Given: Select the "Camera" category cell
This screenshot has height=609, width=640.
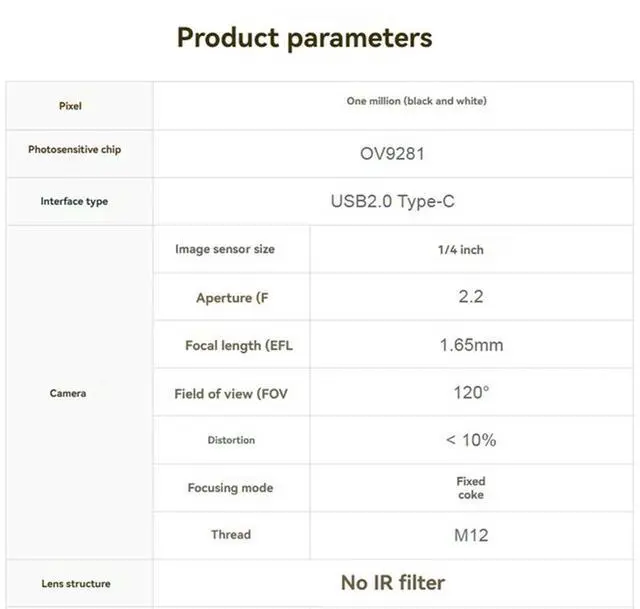Looking at the screenshot, I should click(x=68, y=393).
